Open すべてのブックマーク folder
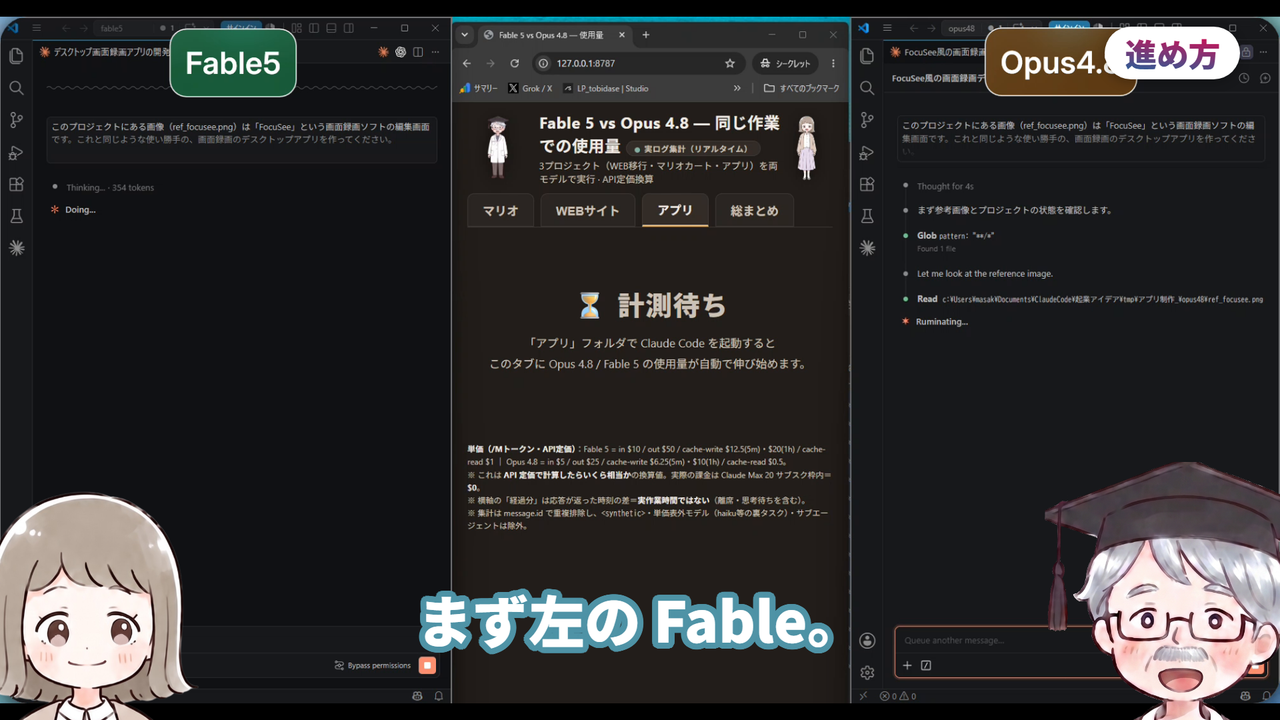 [x=803, y=88]
